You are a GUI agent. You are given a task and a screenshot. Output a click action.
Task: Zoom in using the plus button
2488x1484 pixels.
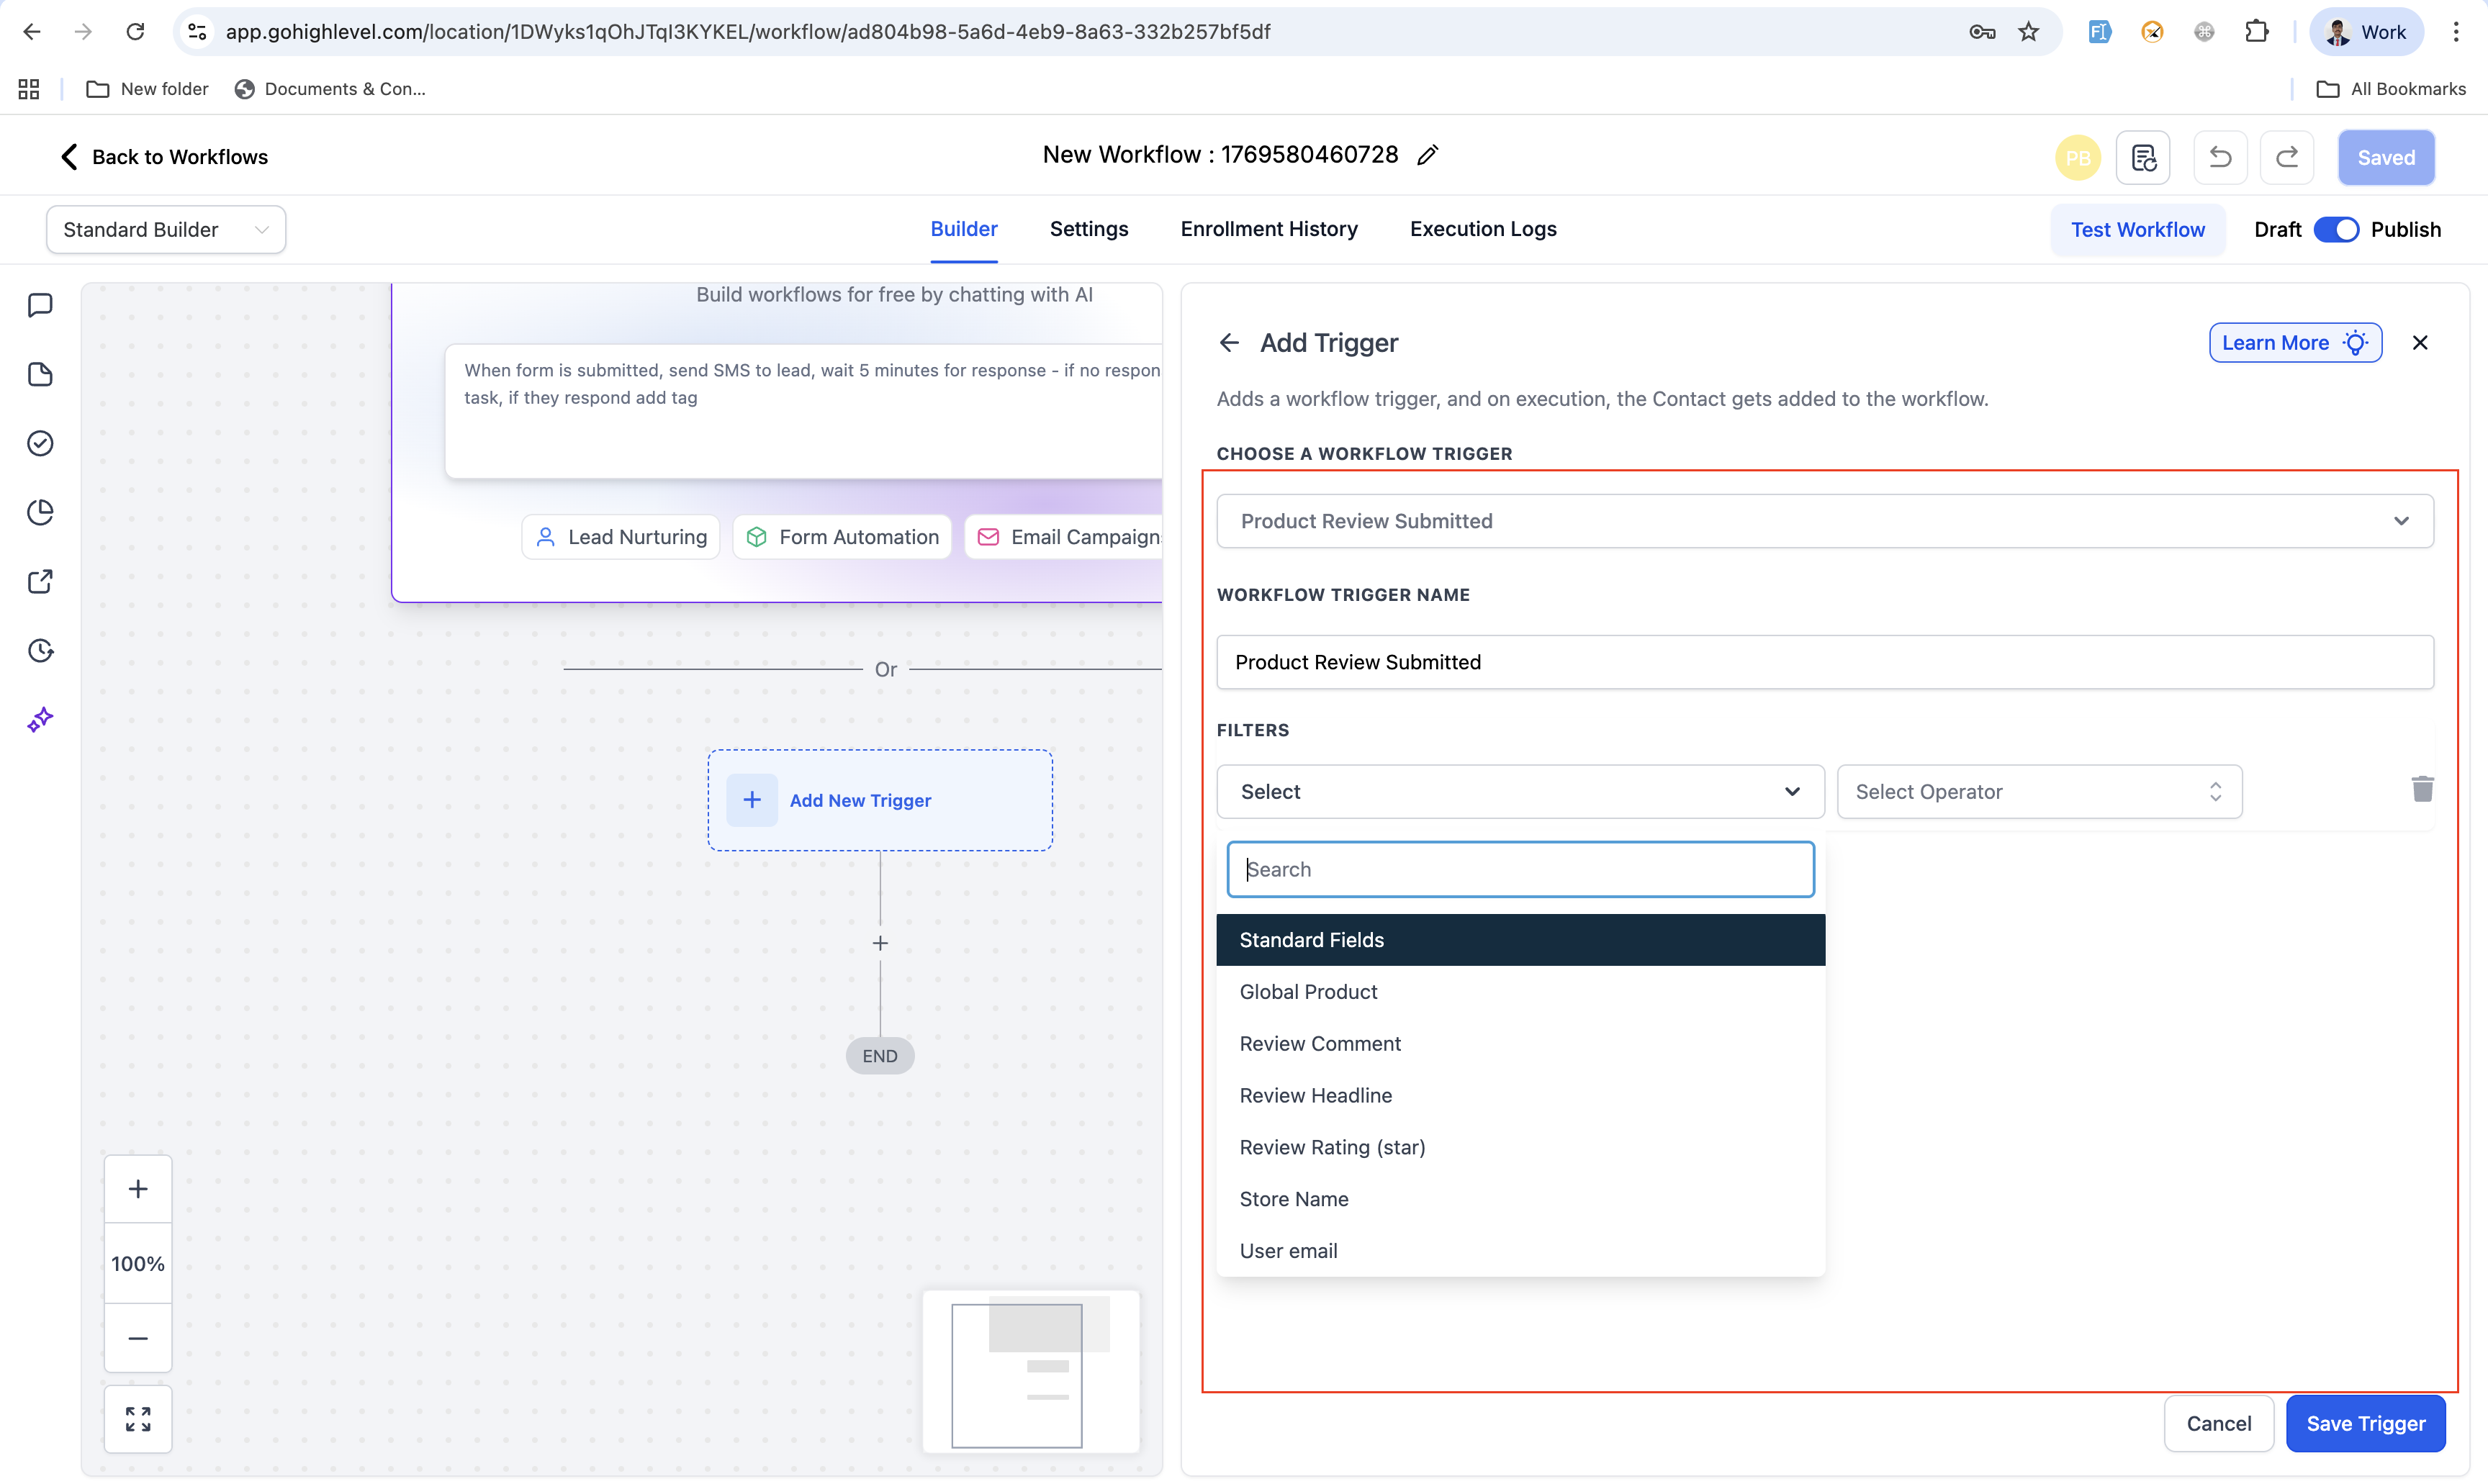point(138,1189)
